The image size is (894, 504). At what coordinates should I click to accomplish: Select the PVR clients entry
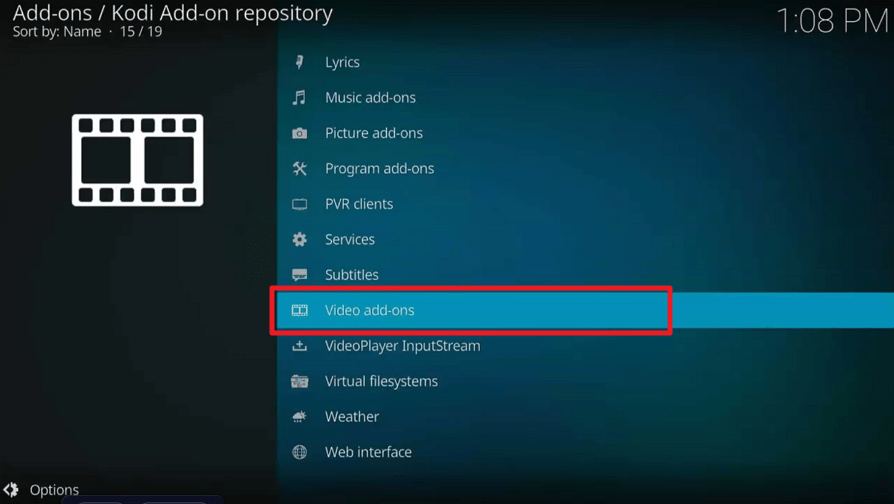pos(586,204)
